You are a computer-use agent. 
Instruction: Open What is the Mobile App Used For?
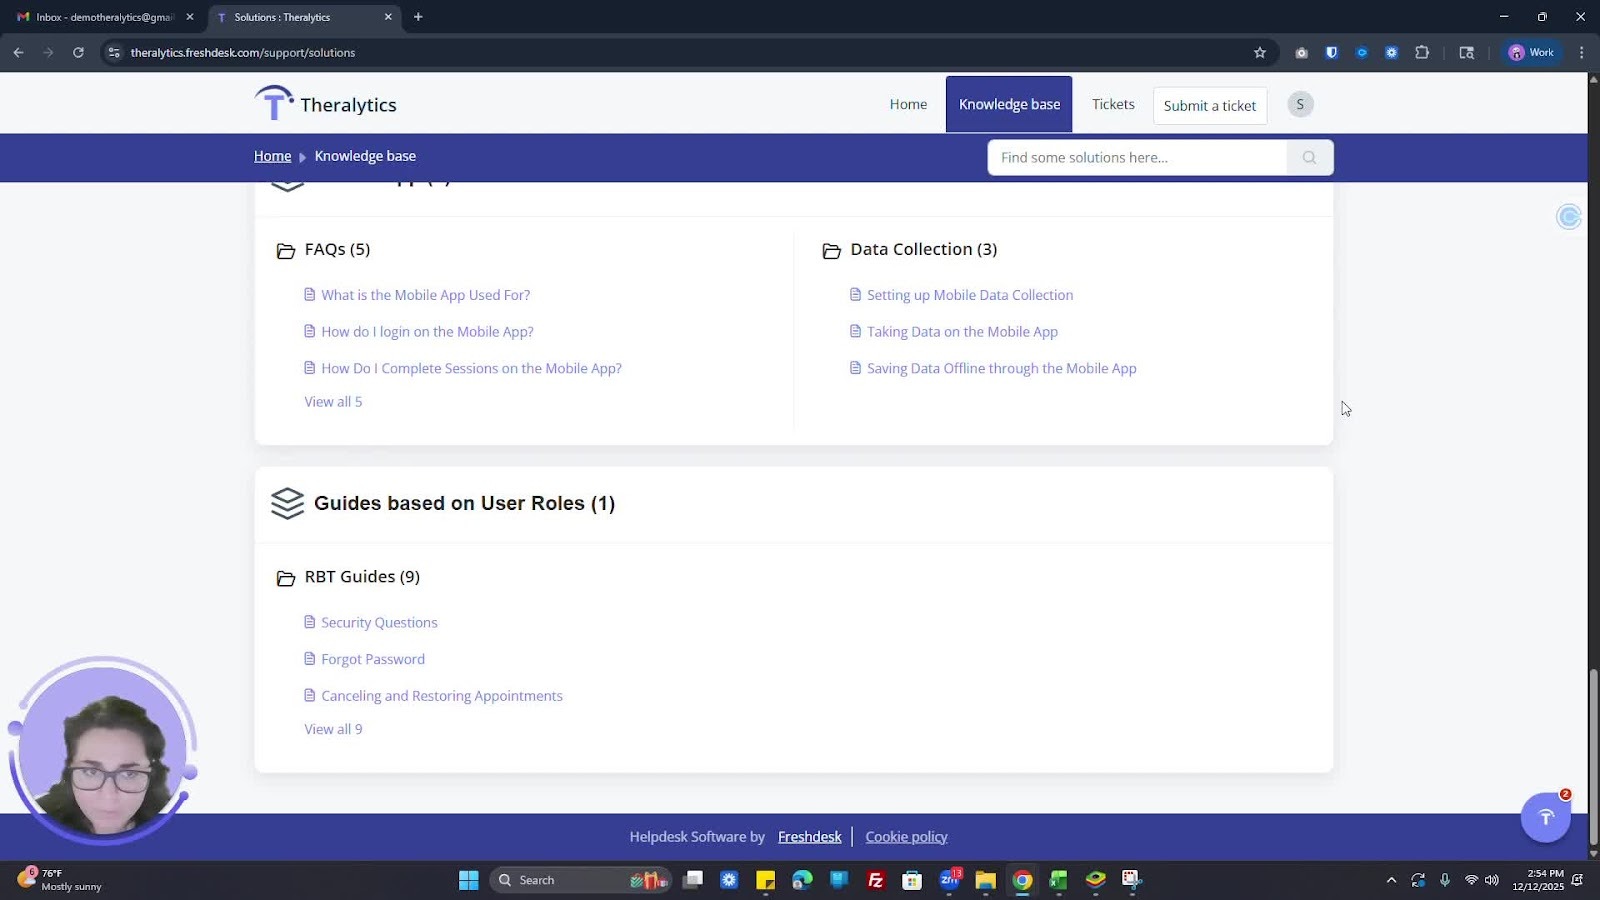[x=425, y=295]
